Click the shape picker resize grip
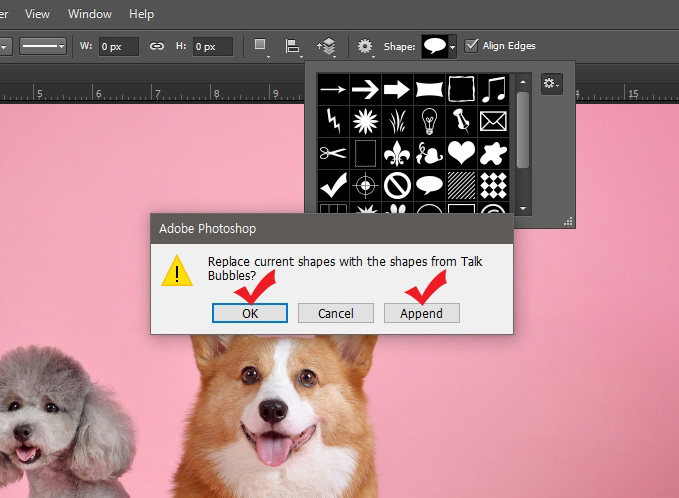679x498 pixels. [x=568, y=221]
